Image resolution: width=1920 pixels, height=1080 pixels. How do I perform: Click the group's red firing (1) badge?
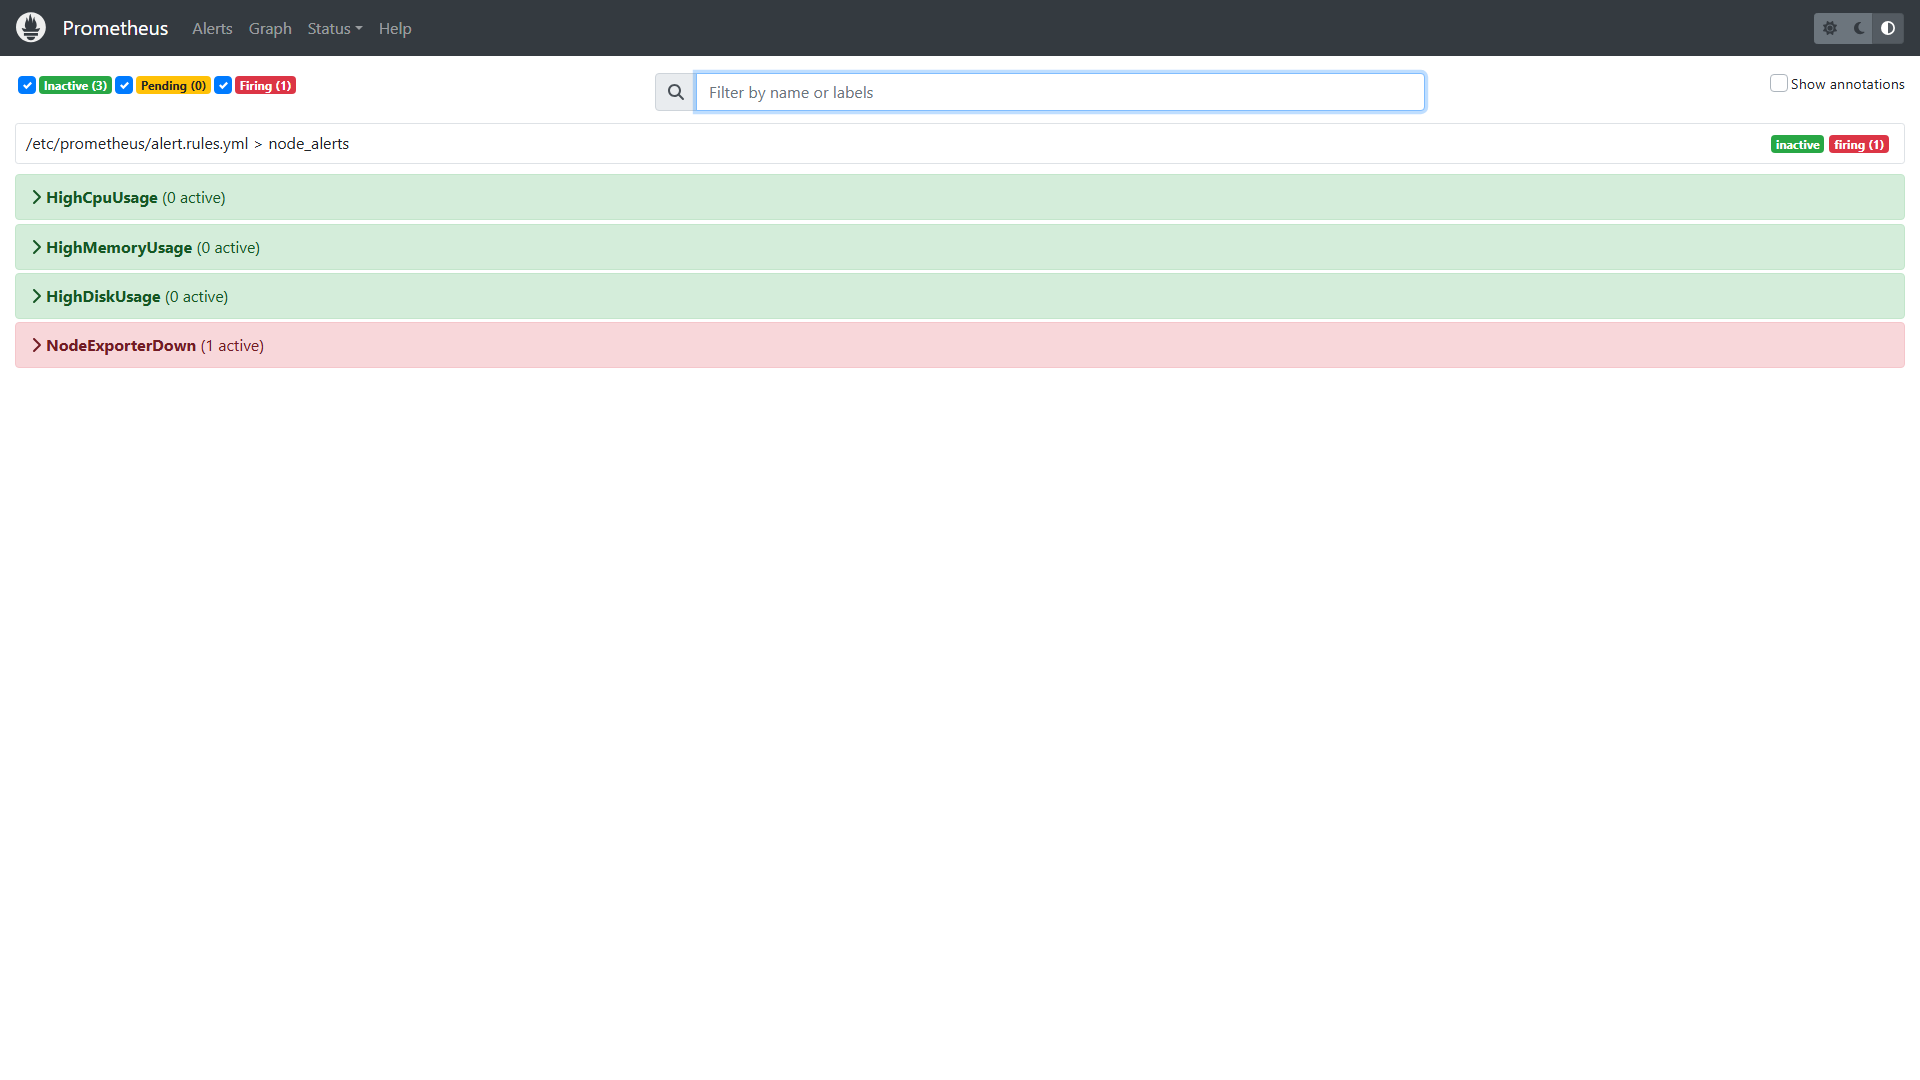coord(1859,144)
